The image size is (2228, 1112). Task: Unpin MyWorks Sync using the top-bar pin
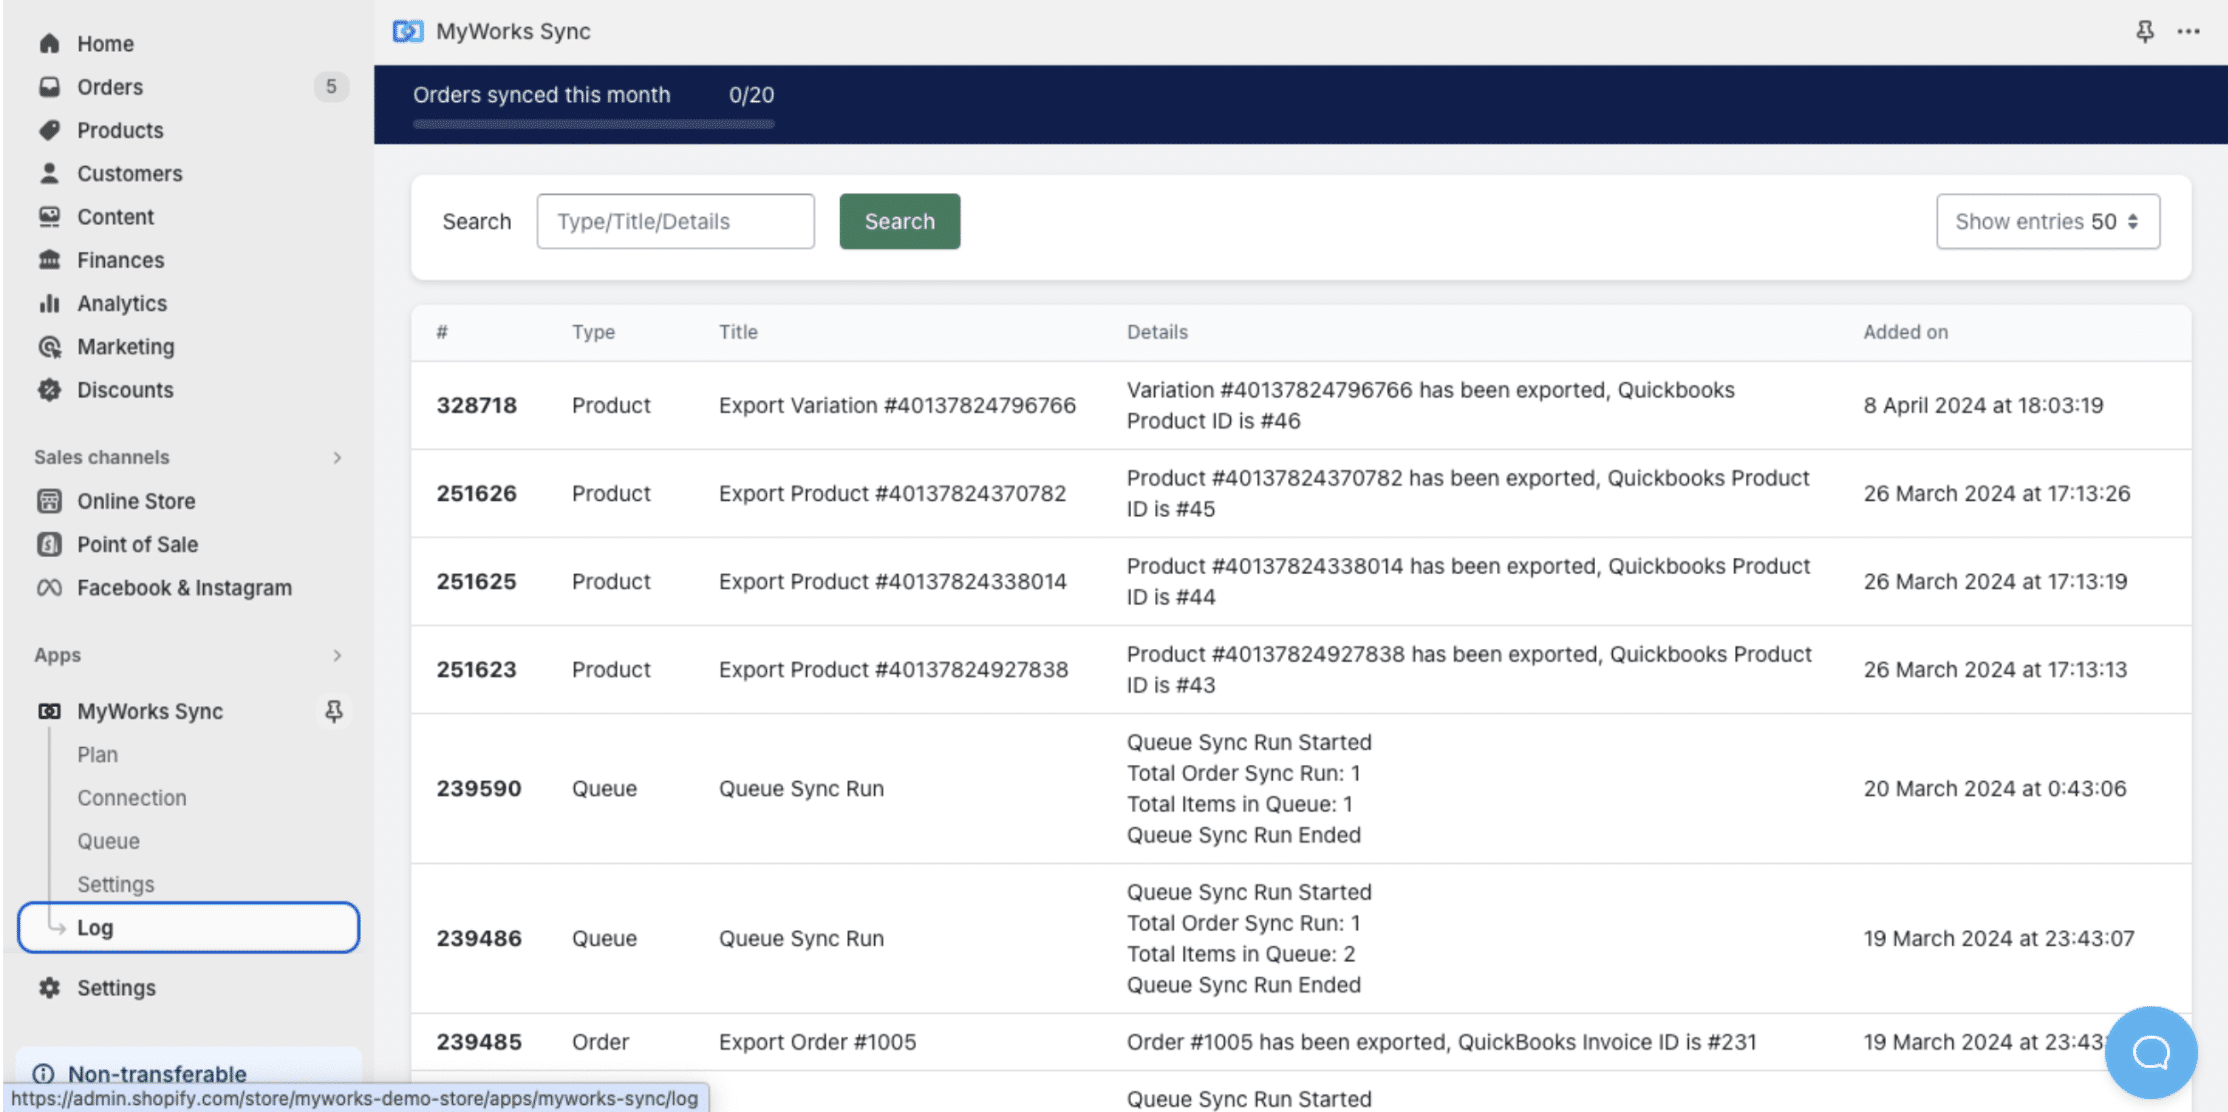(x=2143, y=31)
